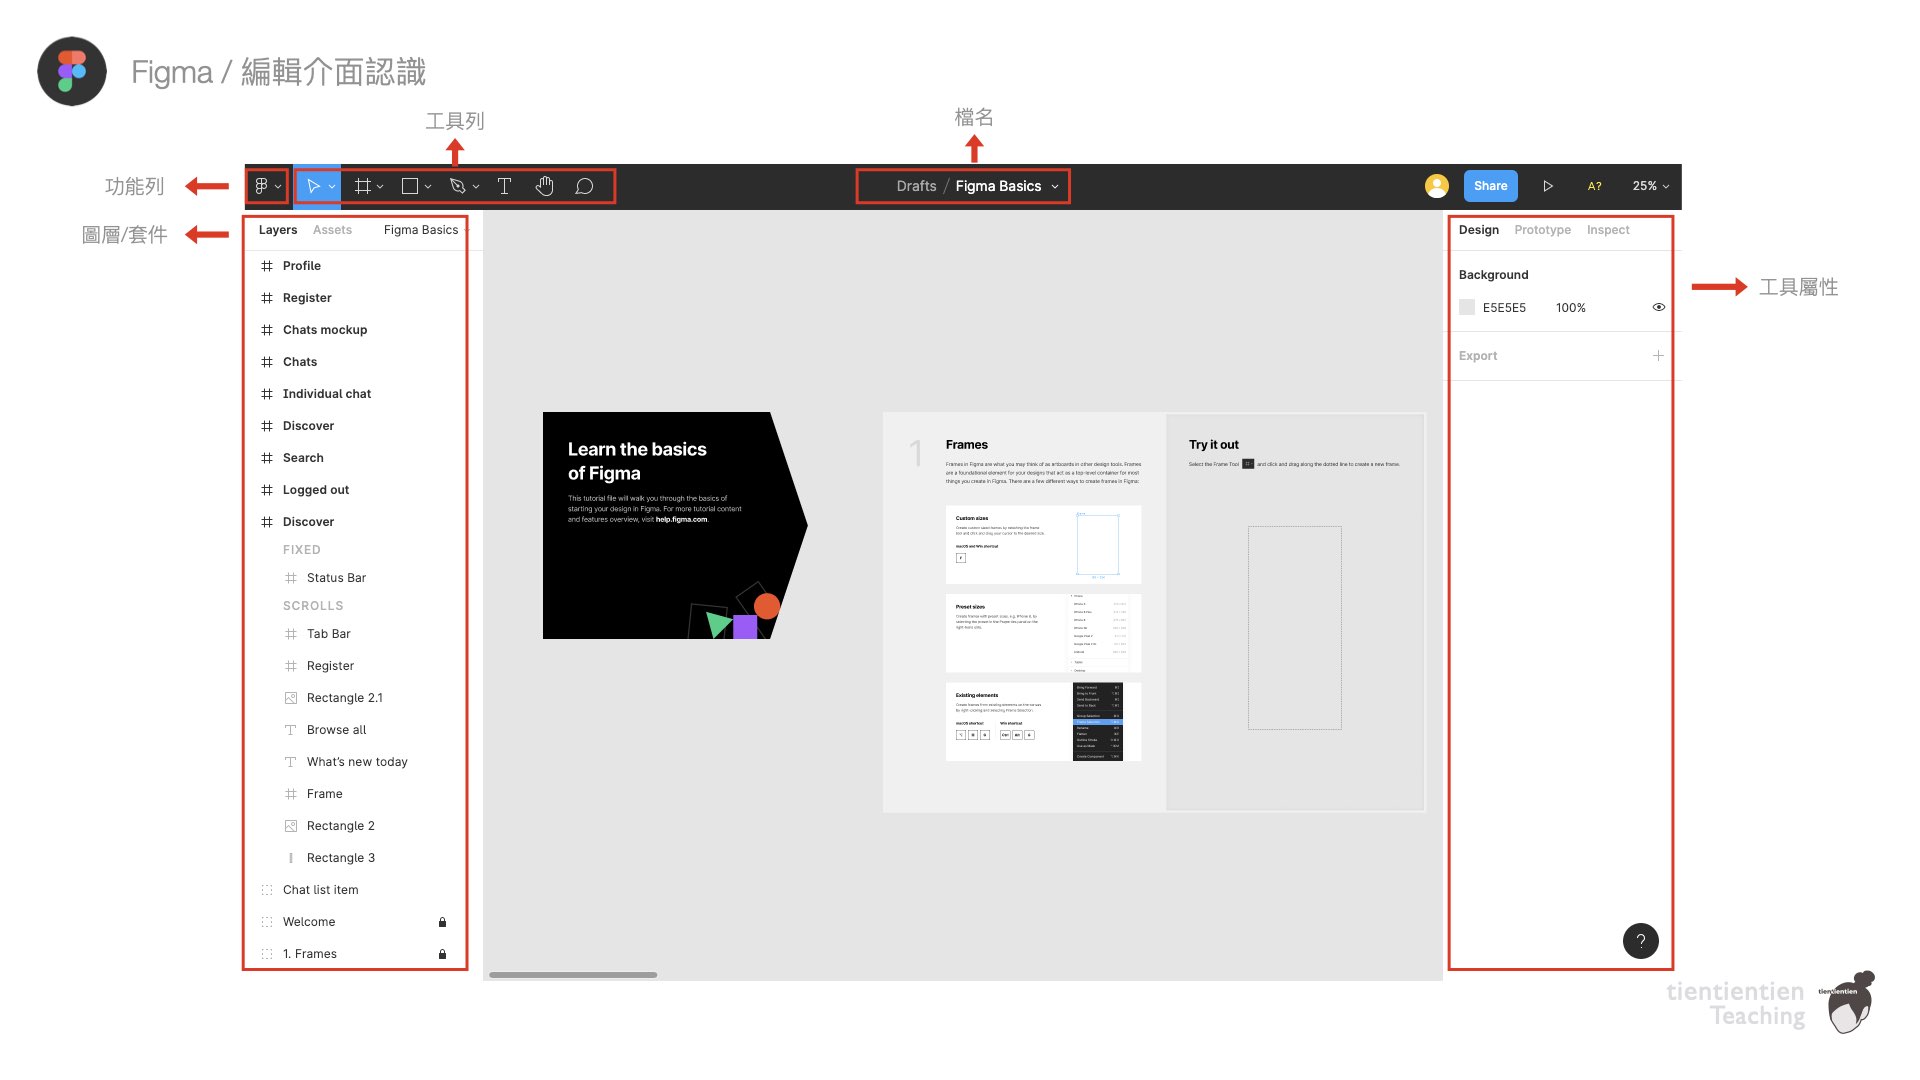Expand Figma Basics file name dropdown

click(1055, 186)
